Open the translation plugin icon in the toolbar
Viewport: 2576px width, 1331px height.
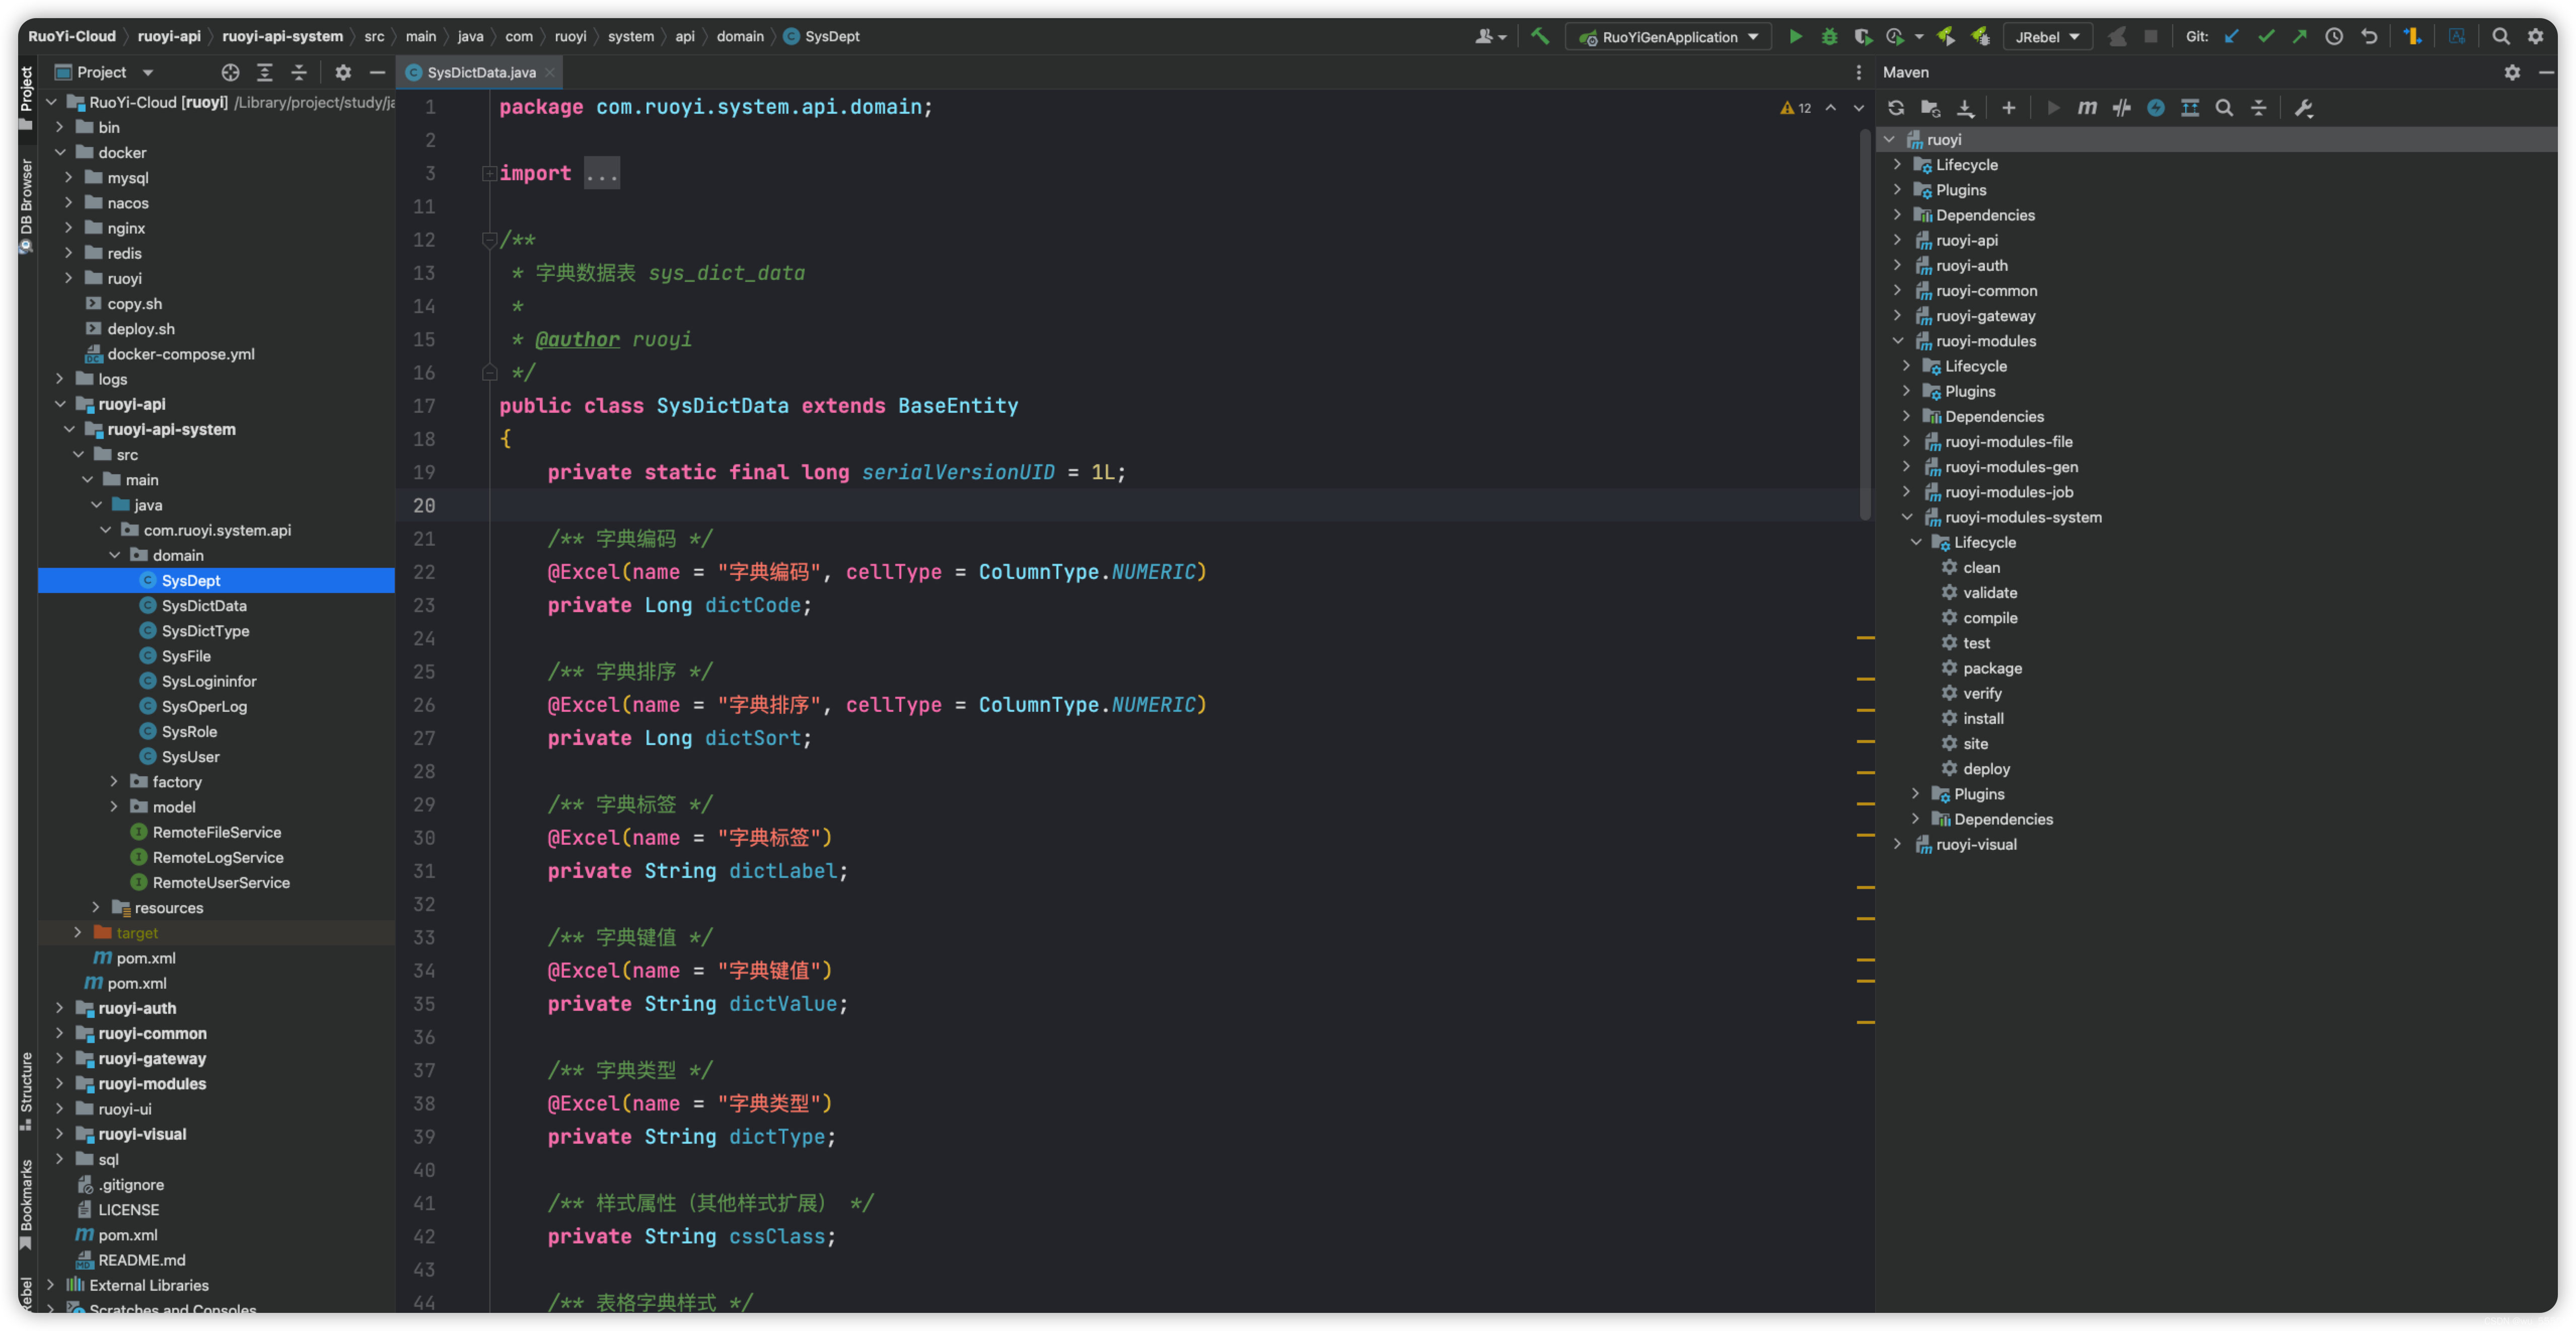click(x=2457, y=36)
